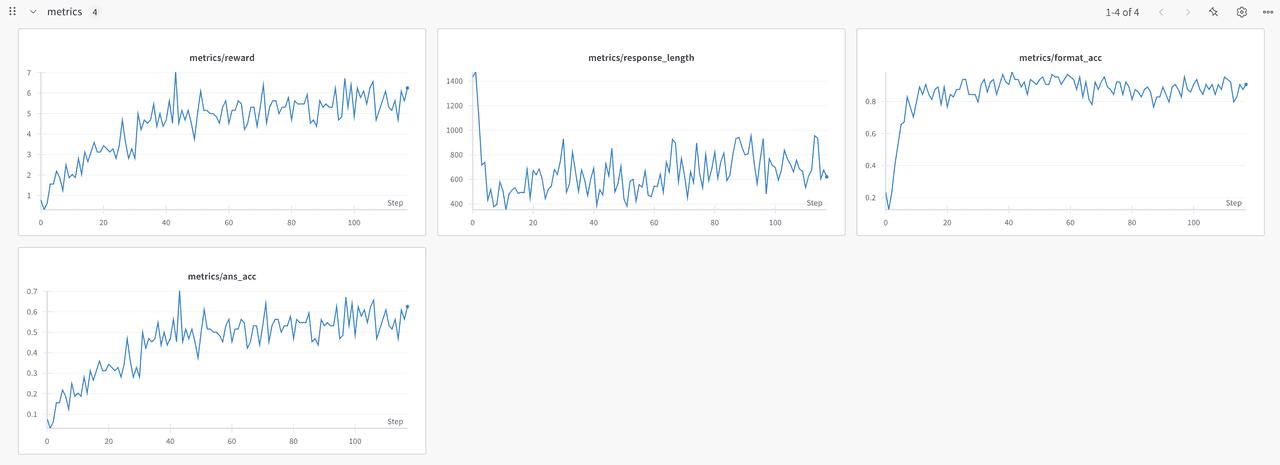Click the final data point on ans_acc chart
1280x465 pixels.
point(407,307)
